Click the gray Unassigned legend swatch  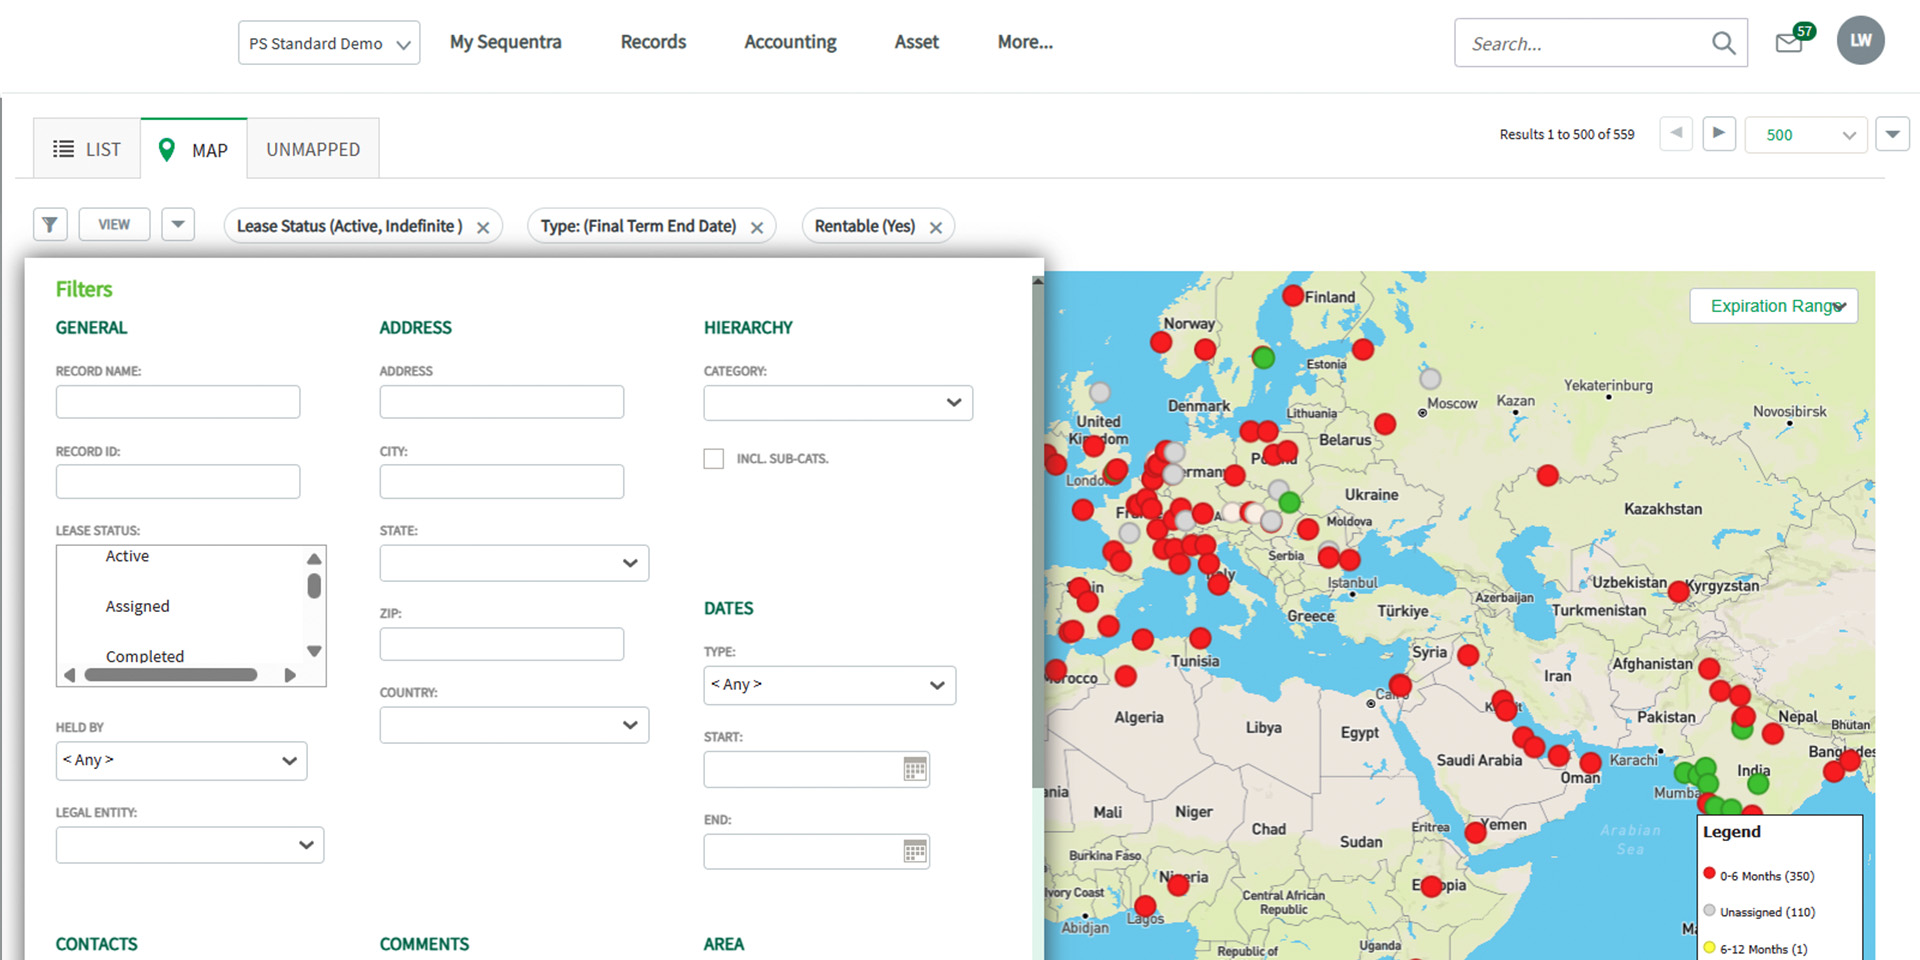(1709, 910)
